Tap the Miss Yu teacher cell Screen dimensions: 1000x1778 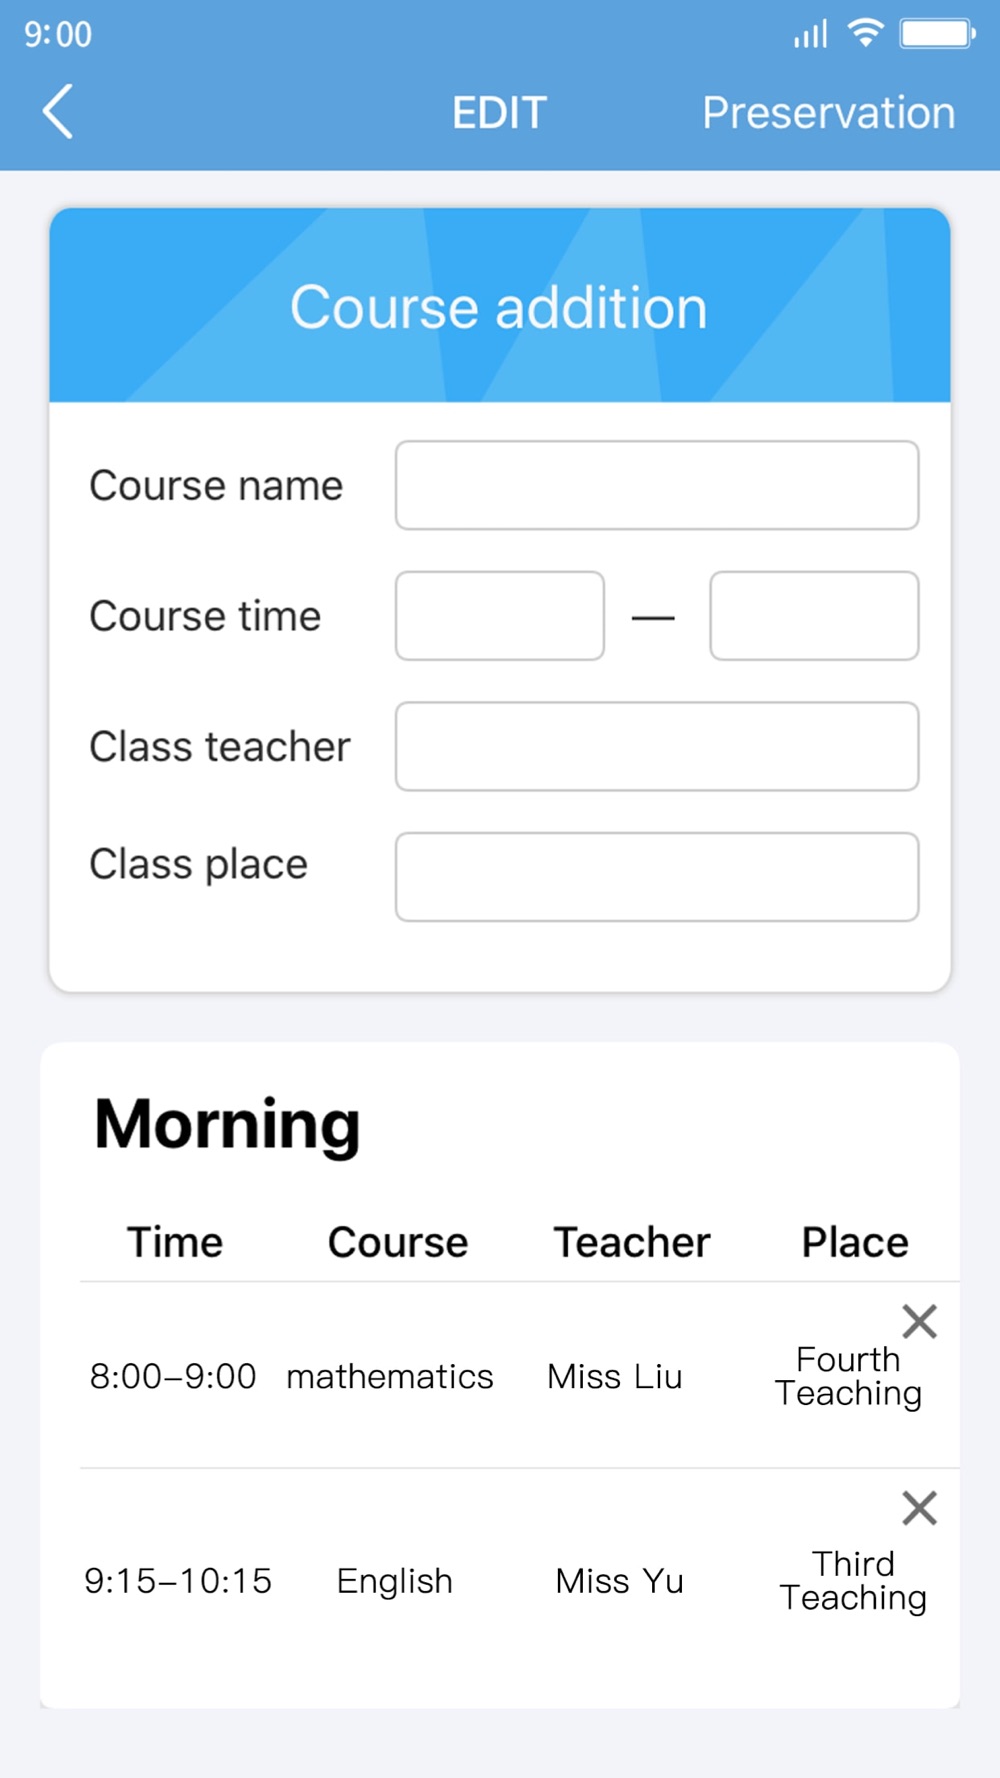pos(619,1581)
